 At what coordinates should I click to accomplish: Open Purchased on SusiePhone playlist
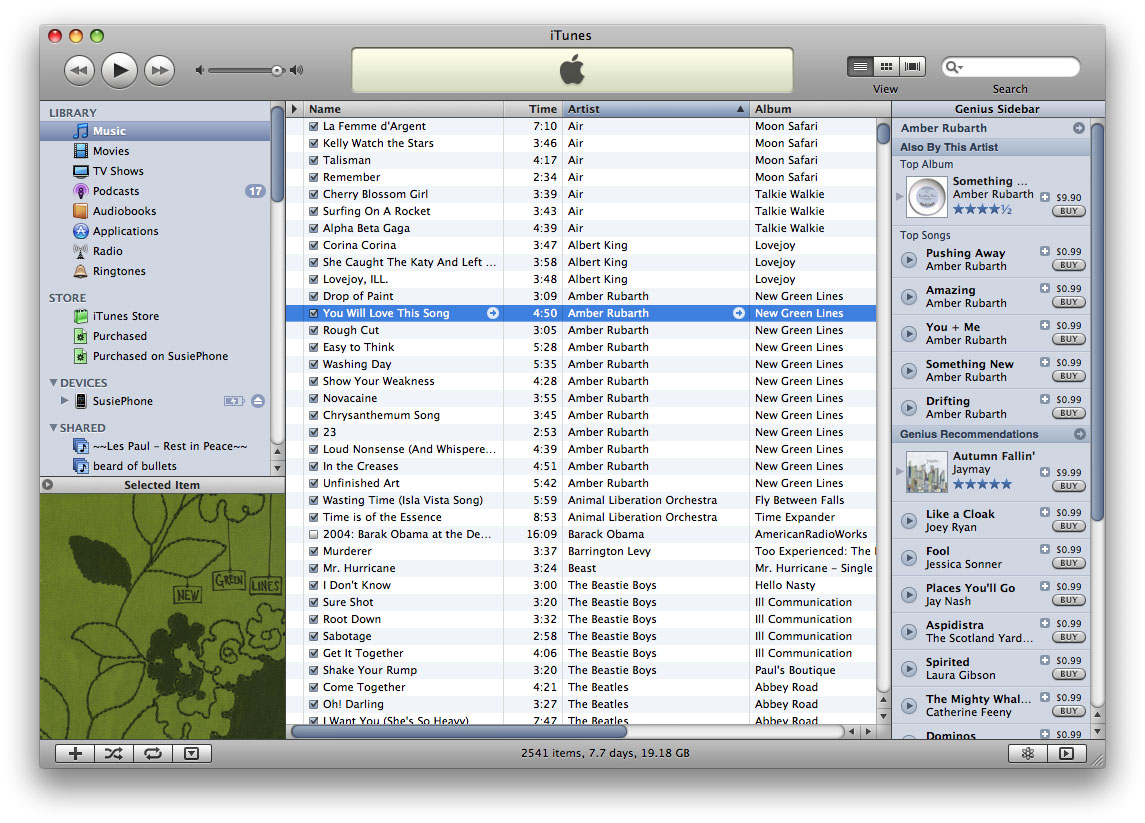pyautogui.click(x=160, y=356)
